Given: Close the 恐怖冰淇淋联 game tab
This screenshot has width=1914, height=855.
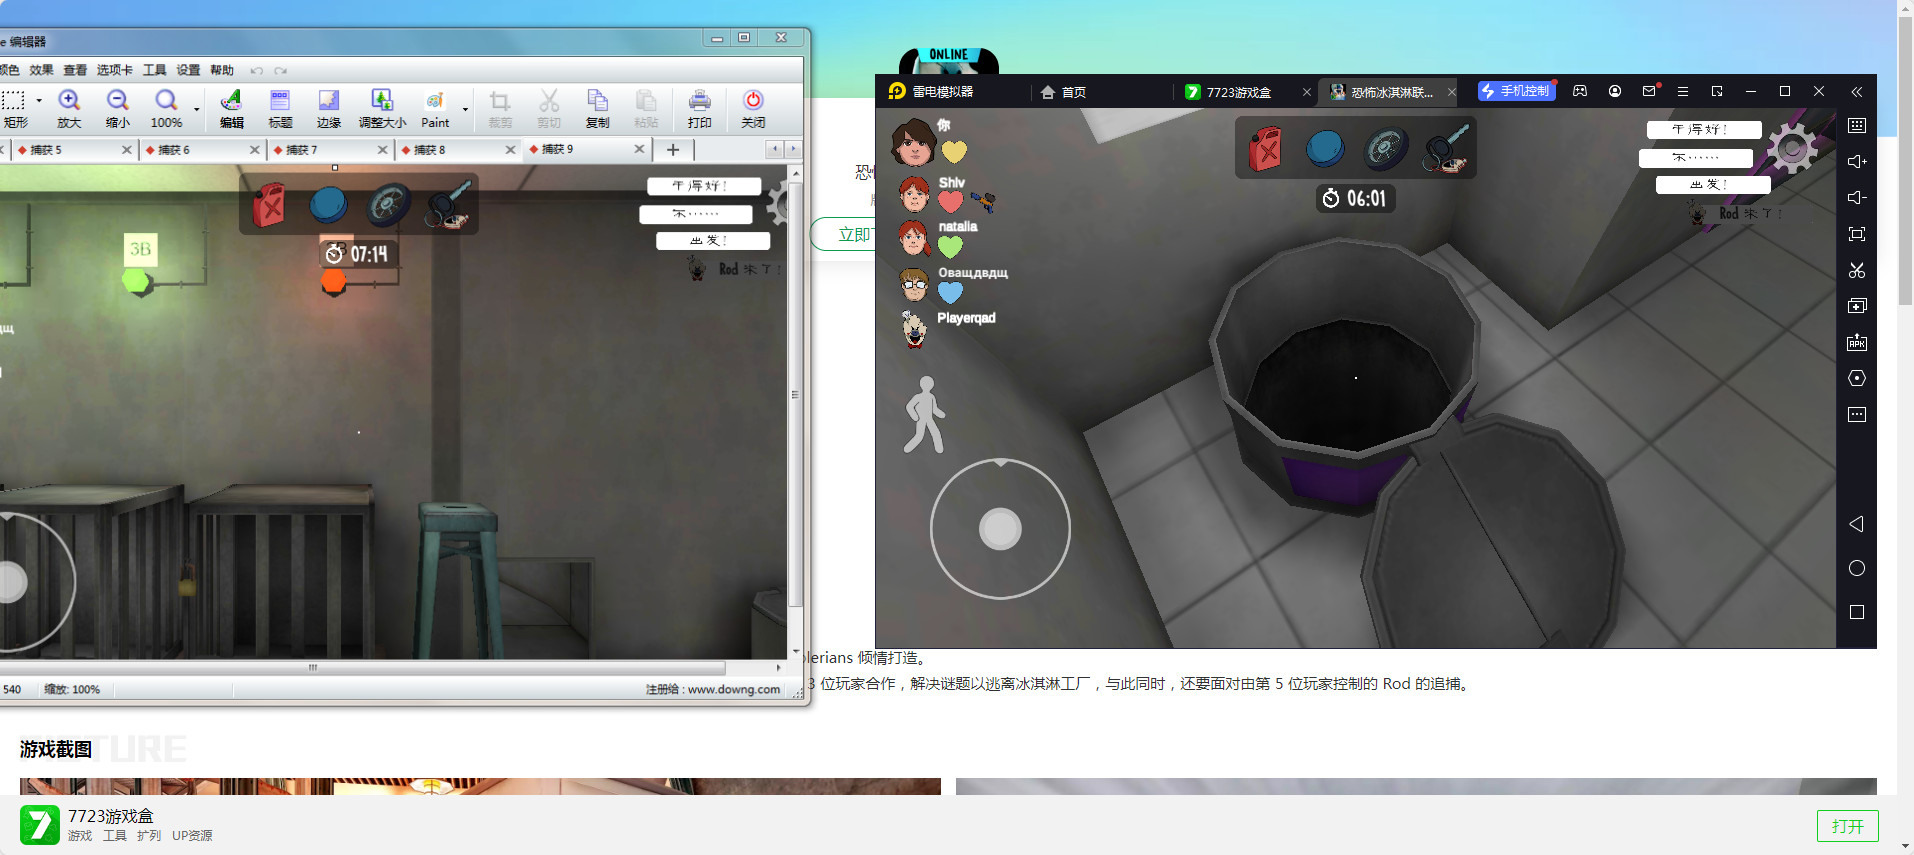Looking at the screenshot, I should click(1451, 92).
